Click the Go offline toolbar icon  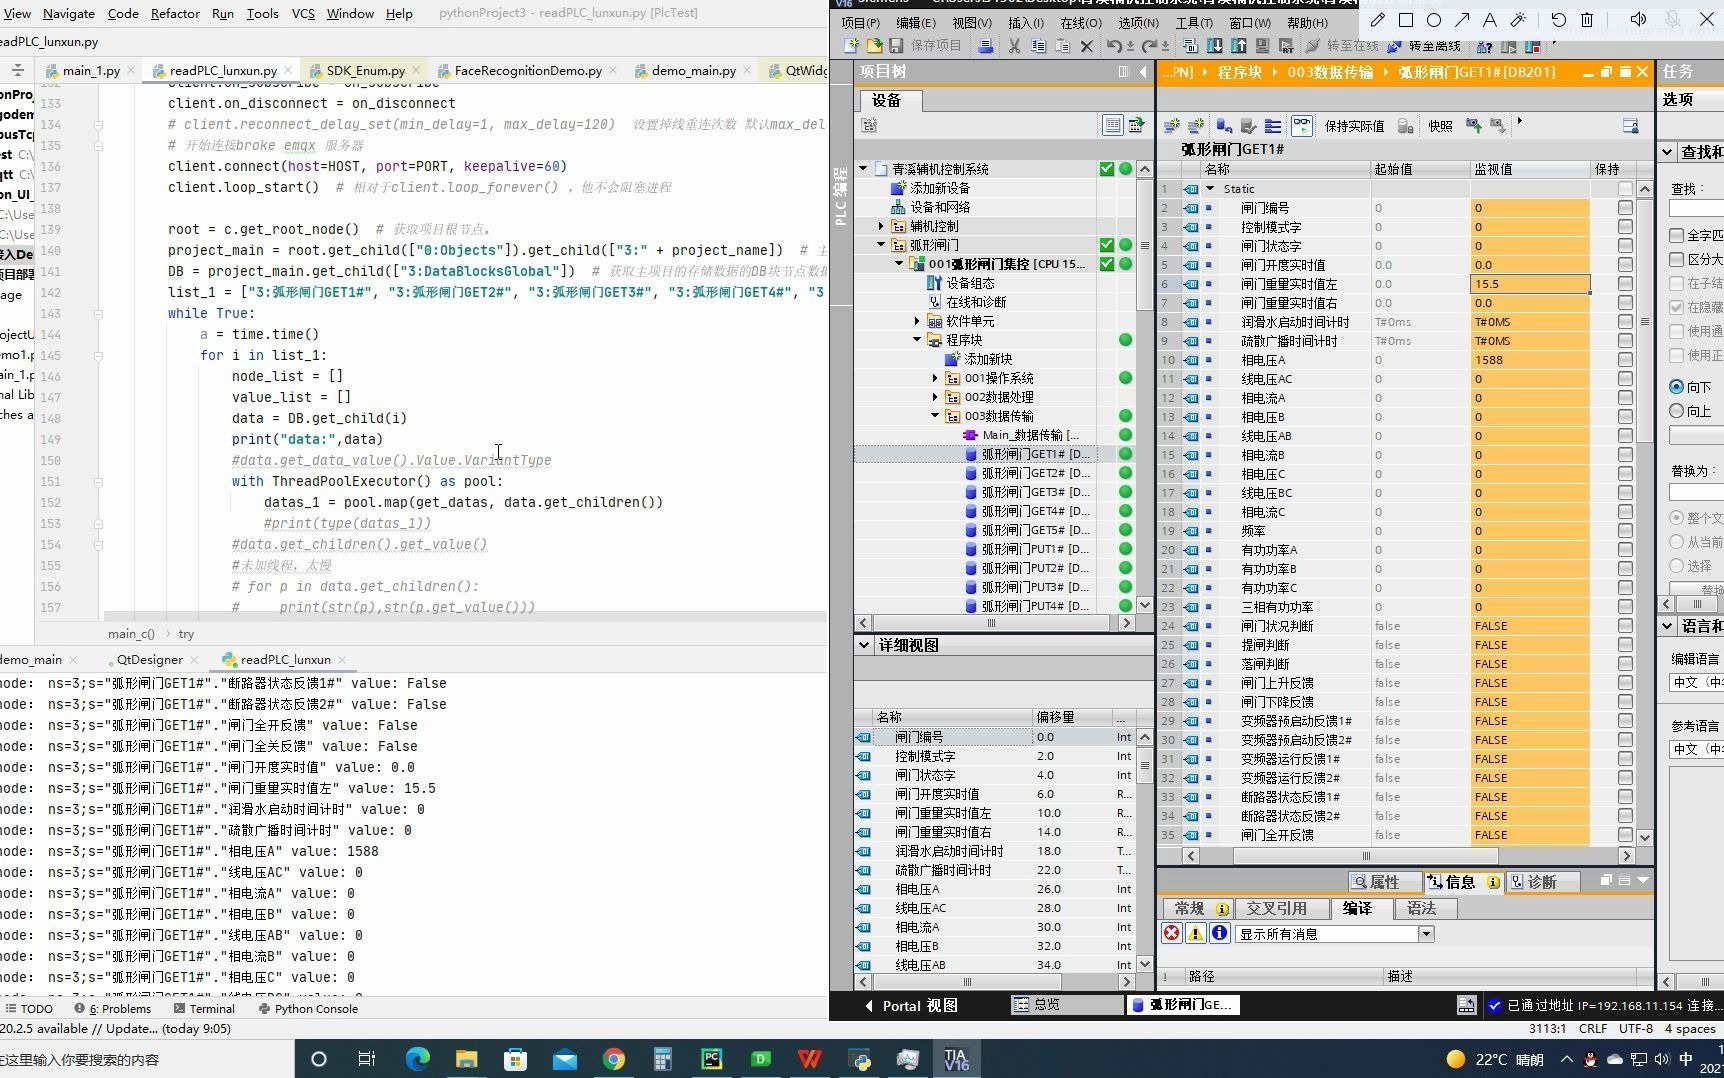(x=1434, y=46)
